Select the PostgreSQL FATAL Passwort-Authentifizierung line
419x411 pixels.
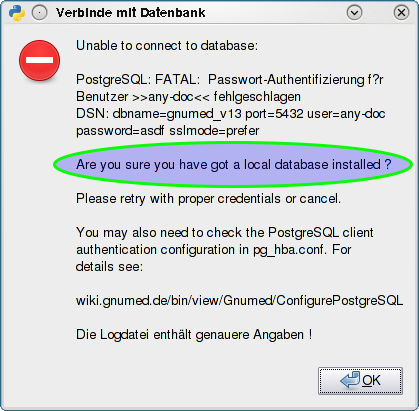coord(230,80)
